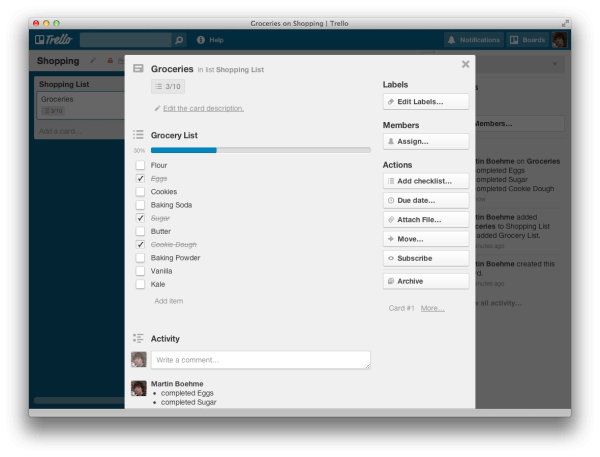Open the Boards menu
The width and height of the screenshot is (600, 457).
point(527,40)
